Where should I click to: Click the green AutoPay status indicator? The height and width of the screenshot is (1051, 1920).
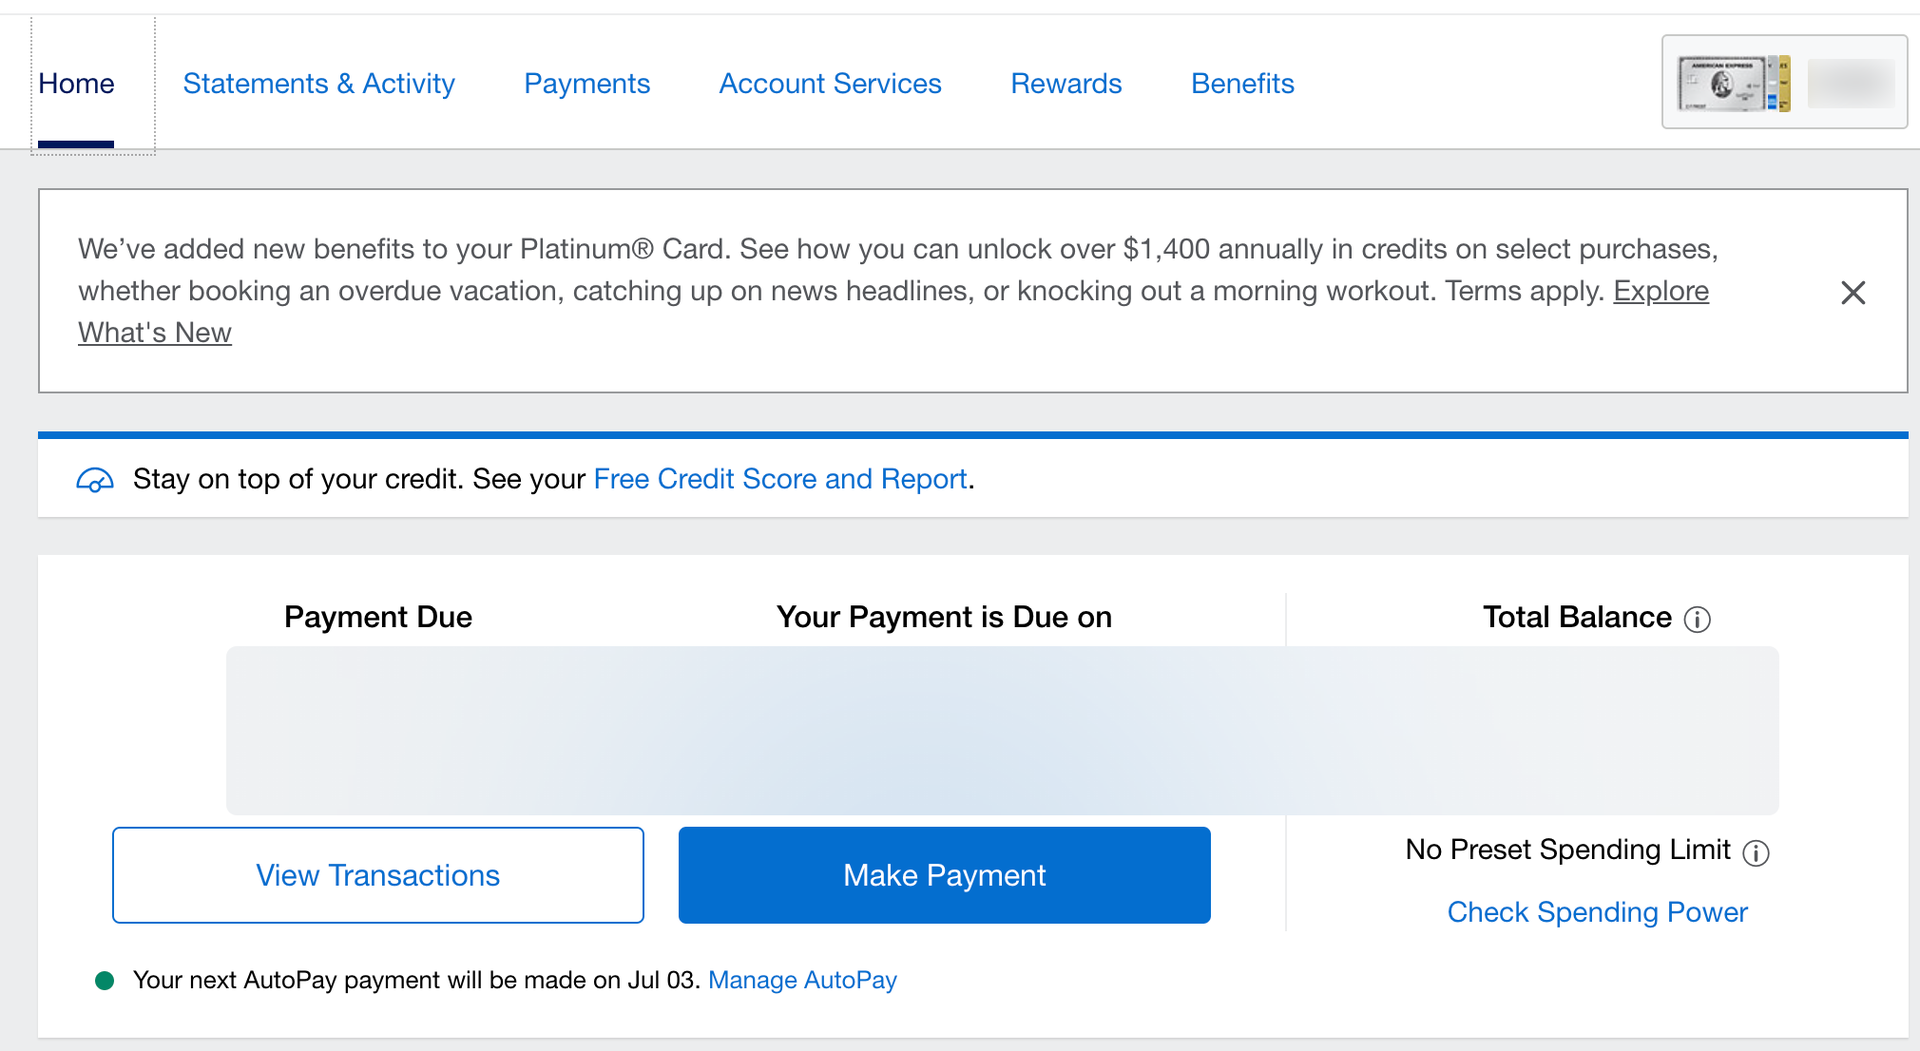tap(104, 981)
